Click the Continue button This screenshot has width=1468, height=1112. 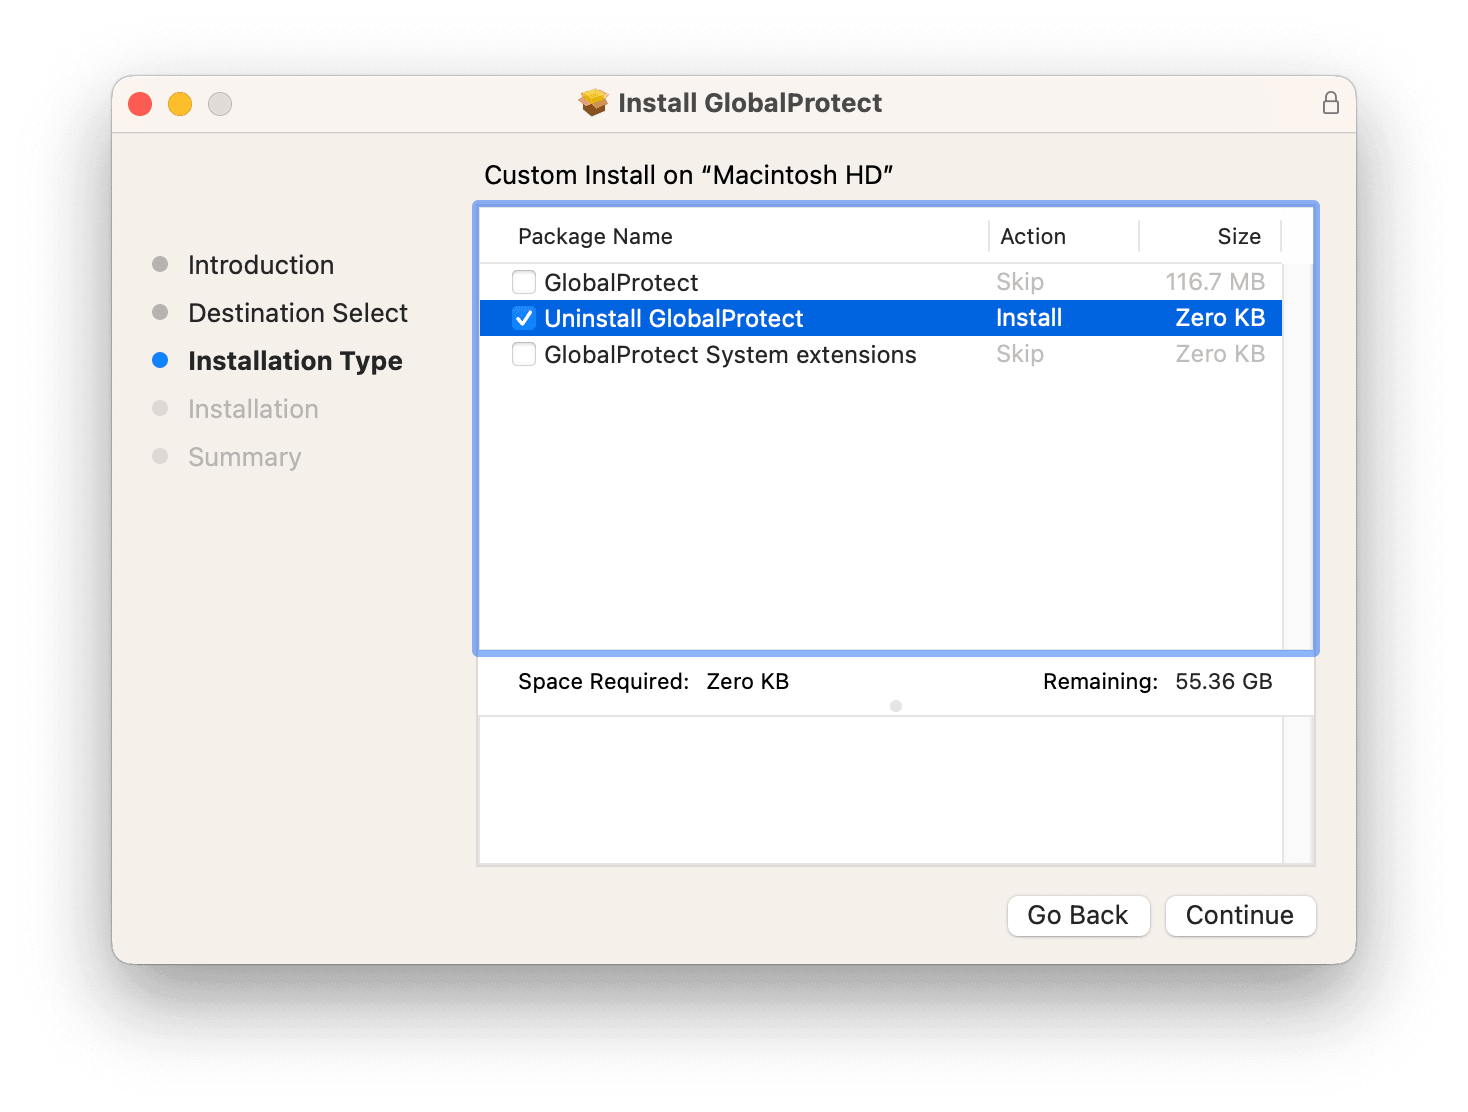pyautogui.click(x=1240, y=915)
